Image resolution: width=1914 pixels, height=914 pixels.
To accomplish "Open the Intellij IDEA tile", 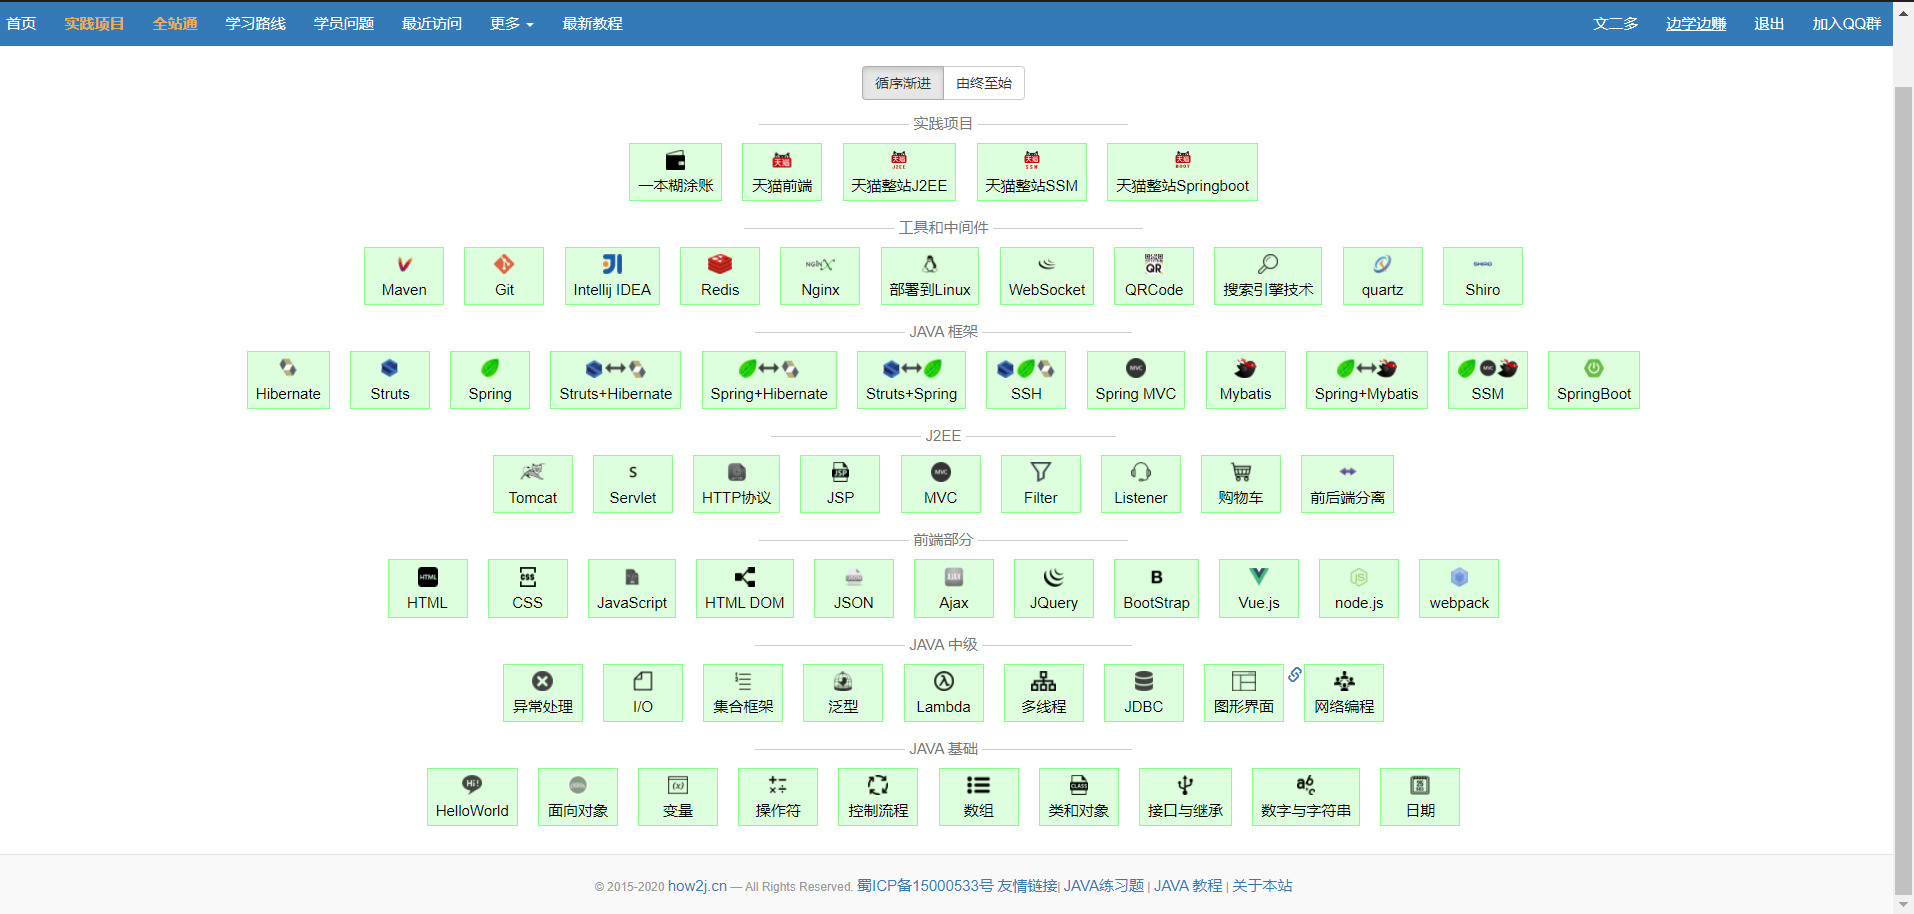I will coord(612,276).
